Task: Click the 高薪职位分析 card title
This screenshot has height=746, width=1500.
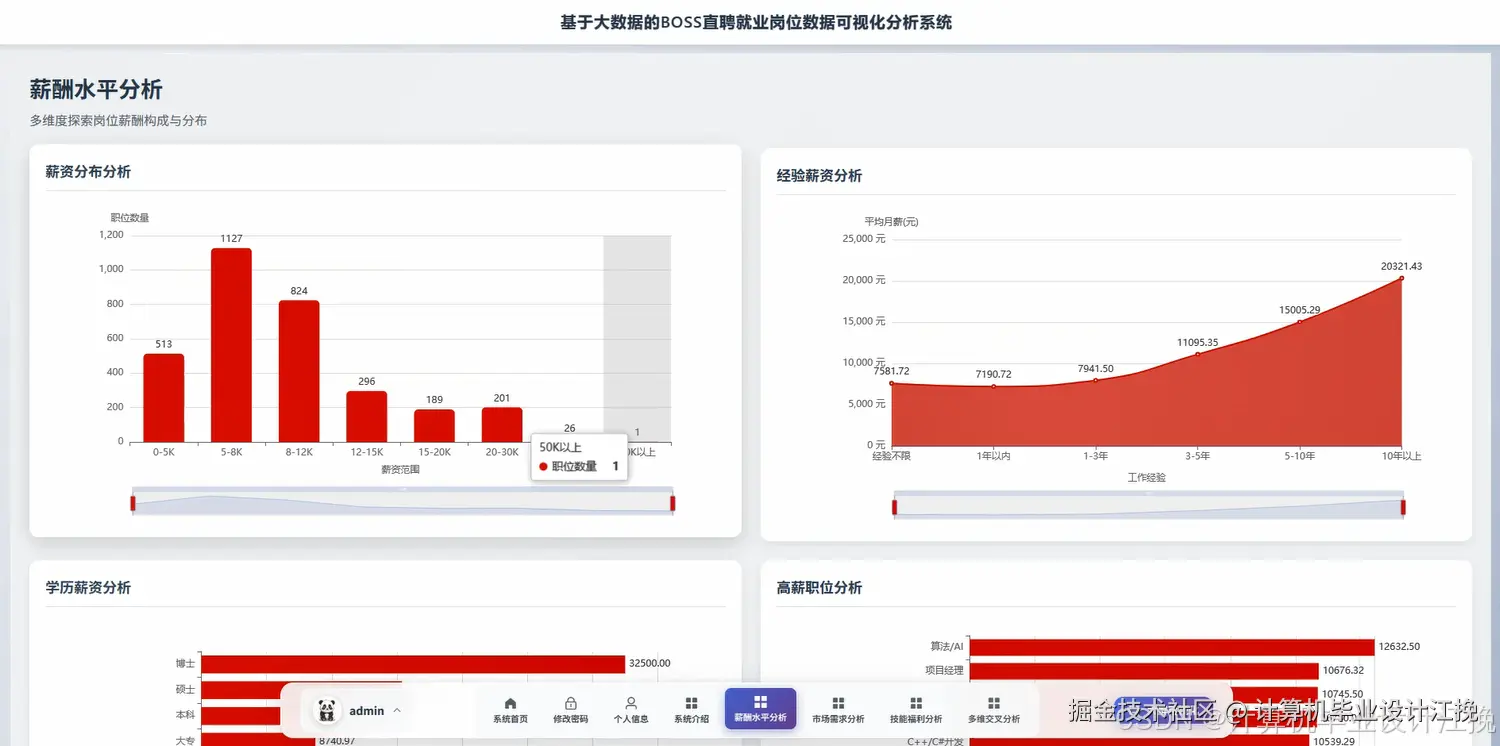Action: click(x=819, y=588)
